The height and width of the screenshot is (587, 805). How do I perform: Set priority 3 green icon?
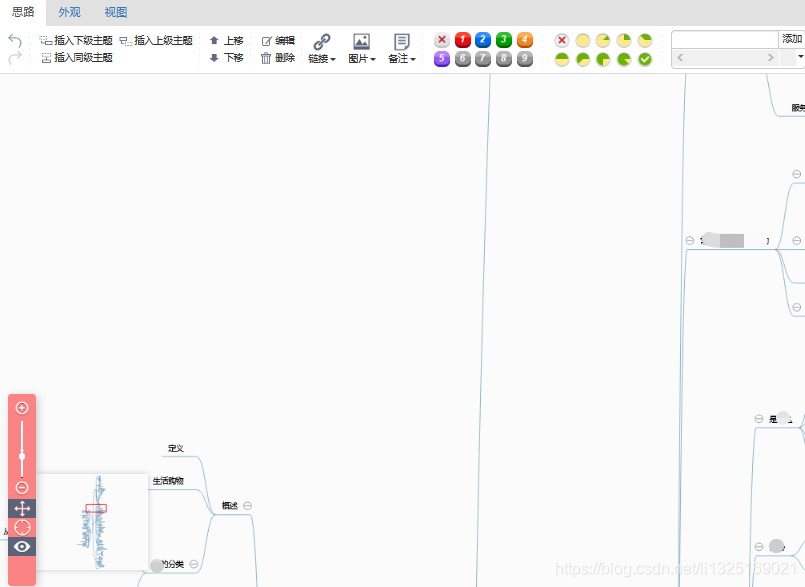504,40
